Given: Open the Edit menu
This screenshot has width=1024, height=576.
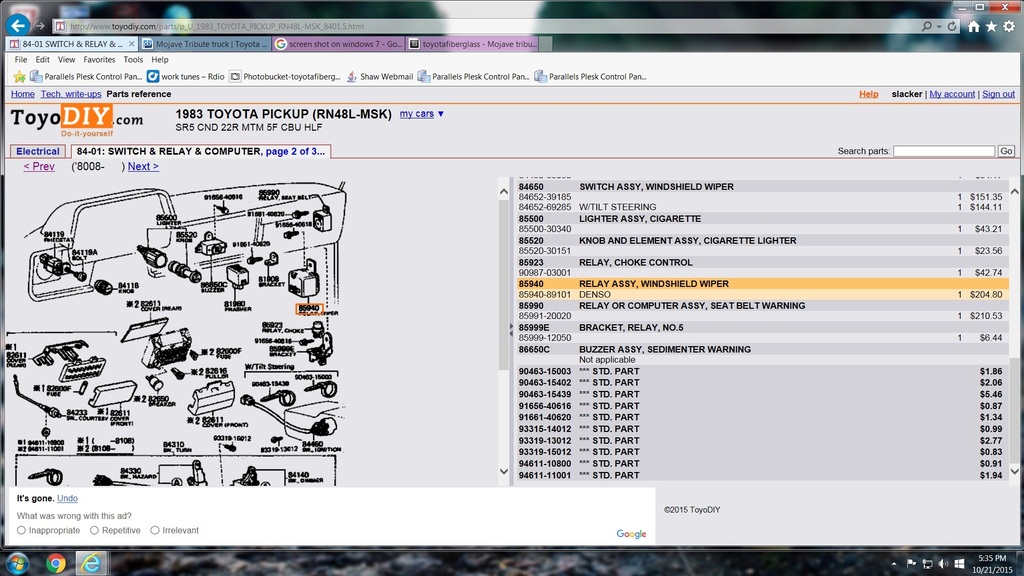Looking at the screenshot, I should [42, 59].
